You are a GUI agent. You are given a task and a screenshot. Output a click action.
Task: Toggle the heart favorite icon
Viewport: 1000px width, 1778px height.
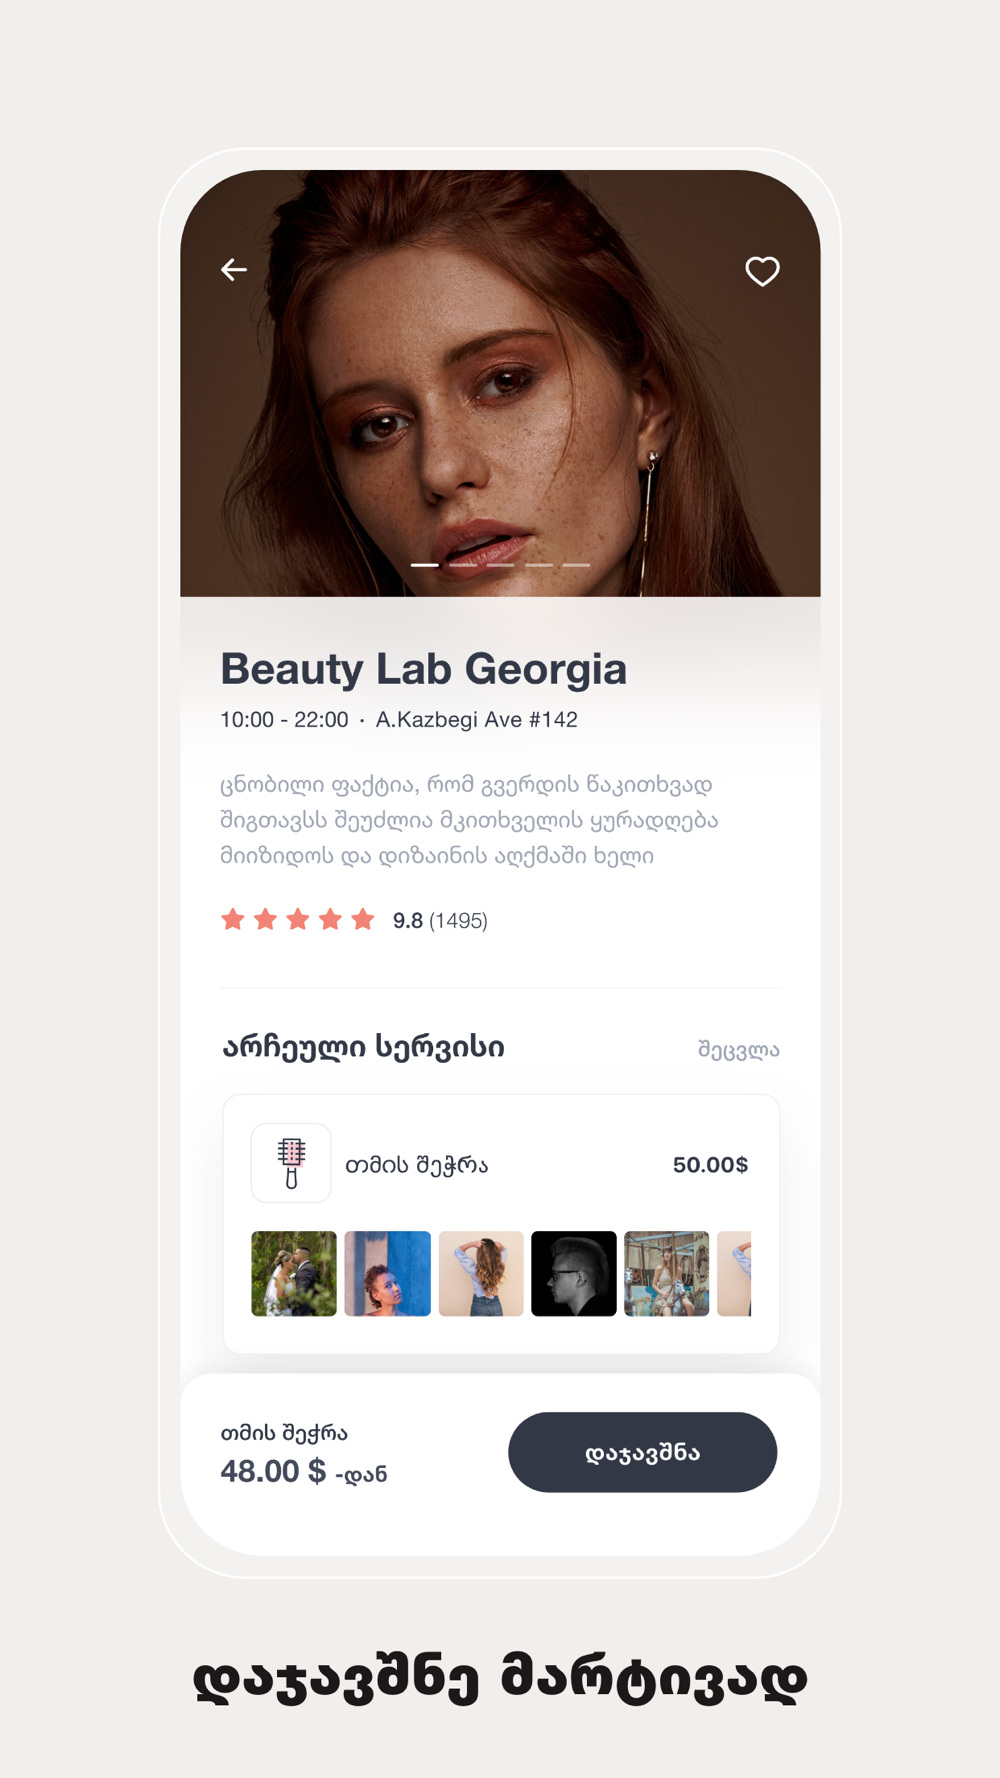762,271
